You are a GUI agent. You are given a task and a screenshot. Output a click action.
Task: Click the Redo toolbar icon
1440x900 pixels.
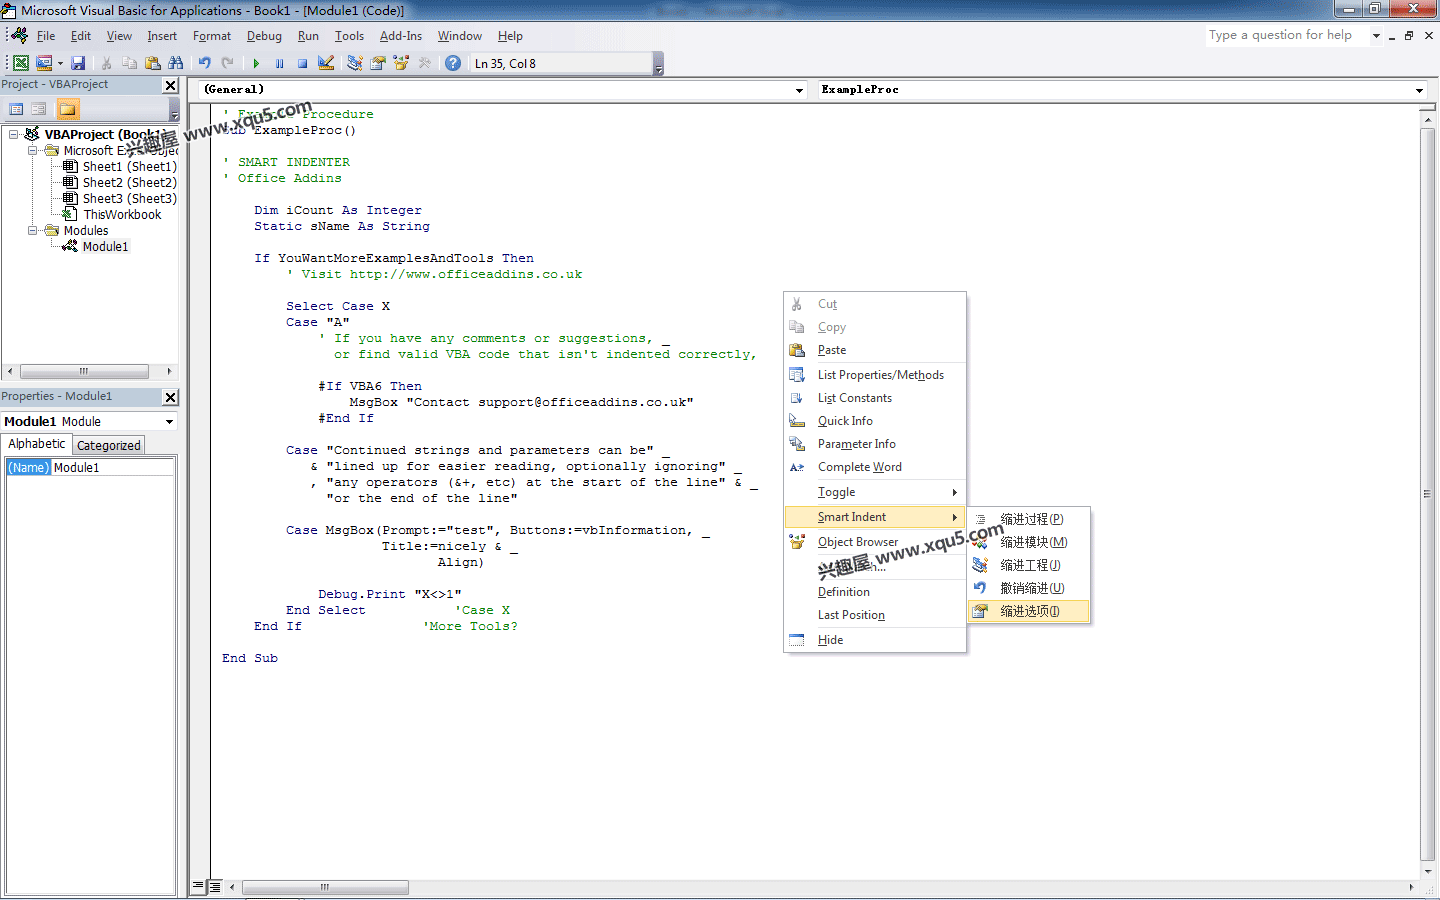click(228, 63)
